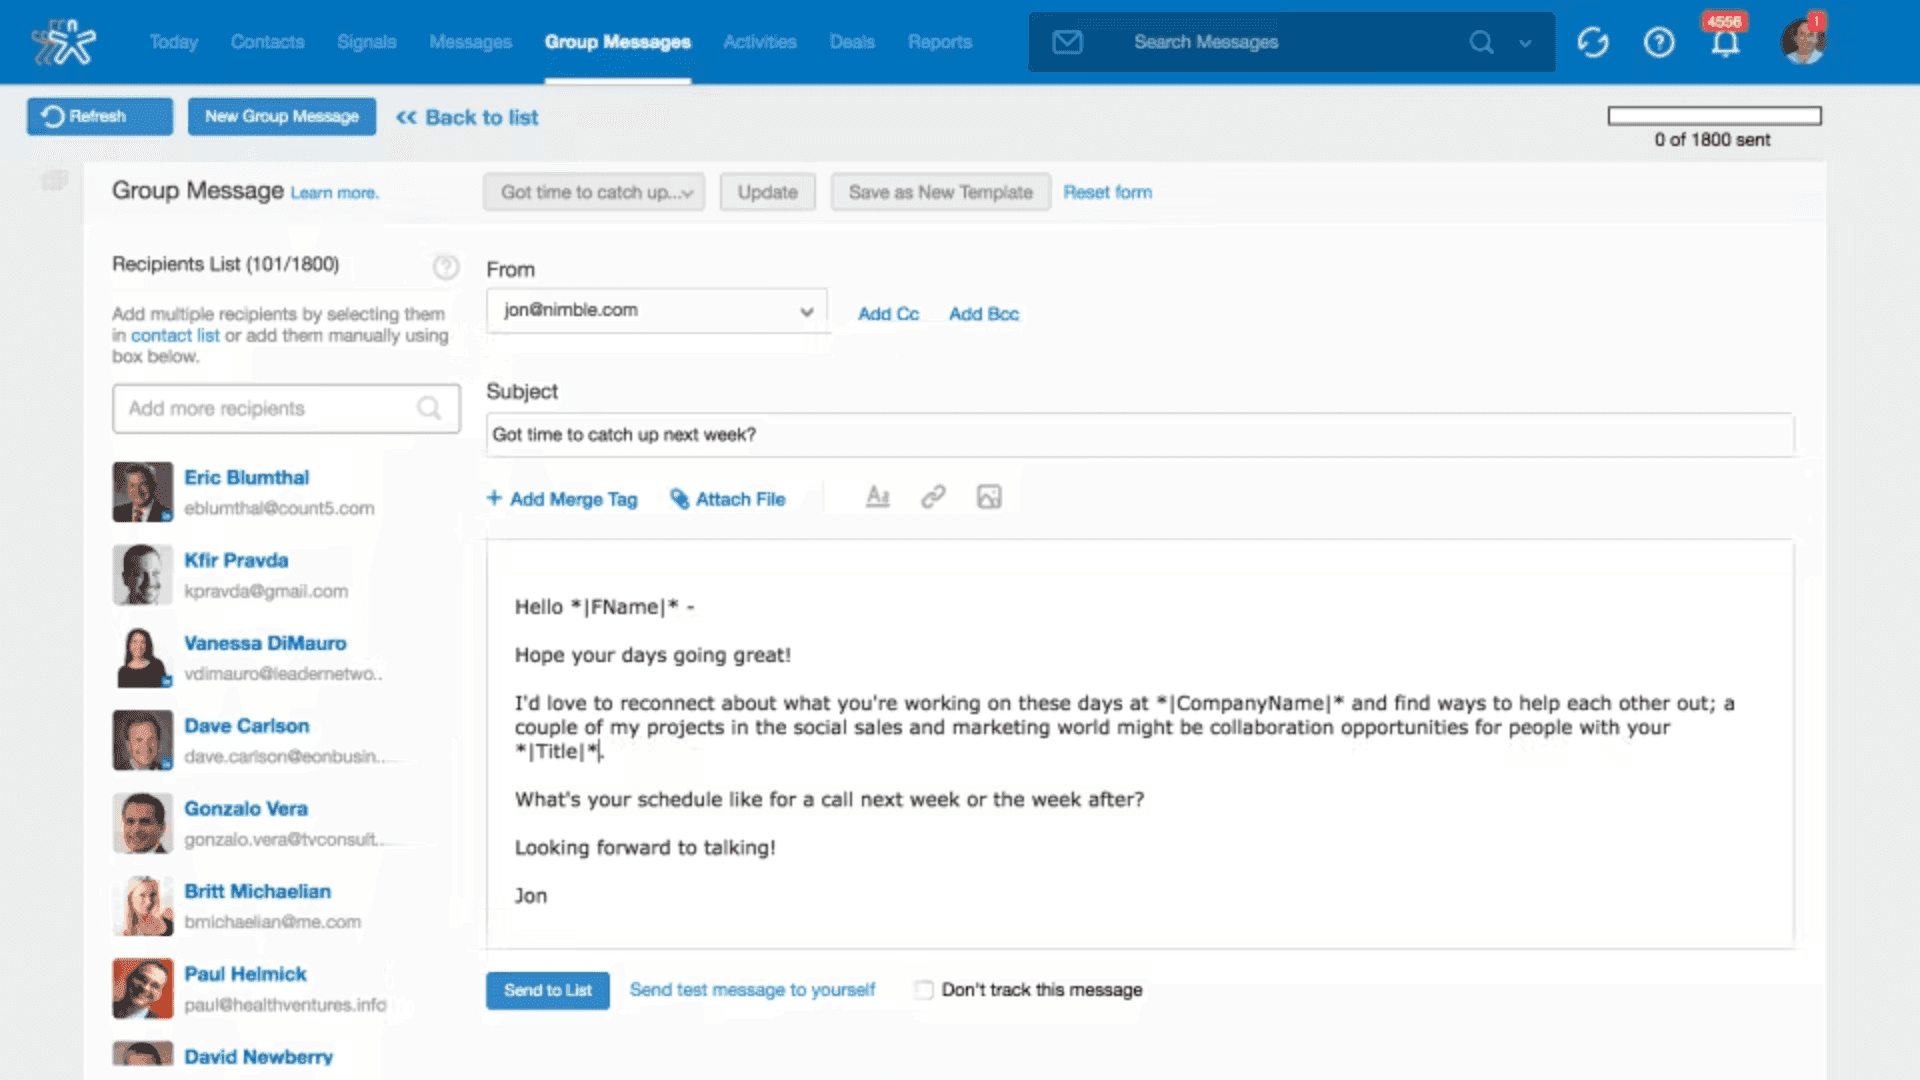The width and height of the screenshot is (1920, 1080).
Task: Click Send test message to yourself link
Action: click(752, 990)
